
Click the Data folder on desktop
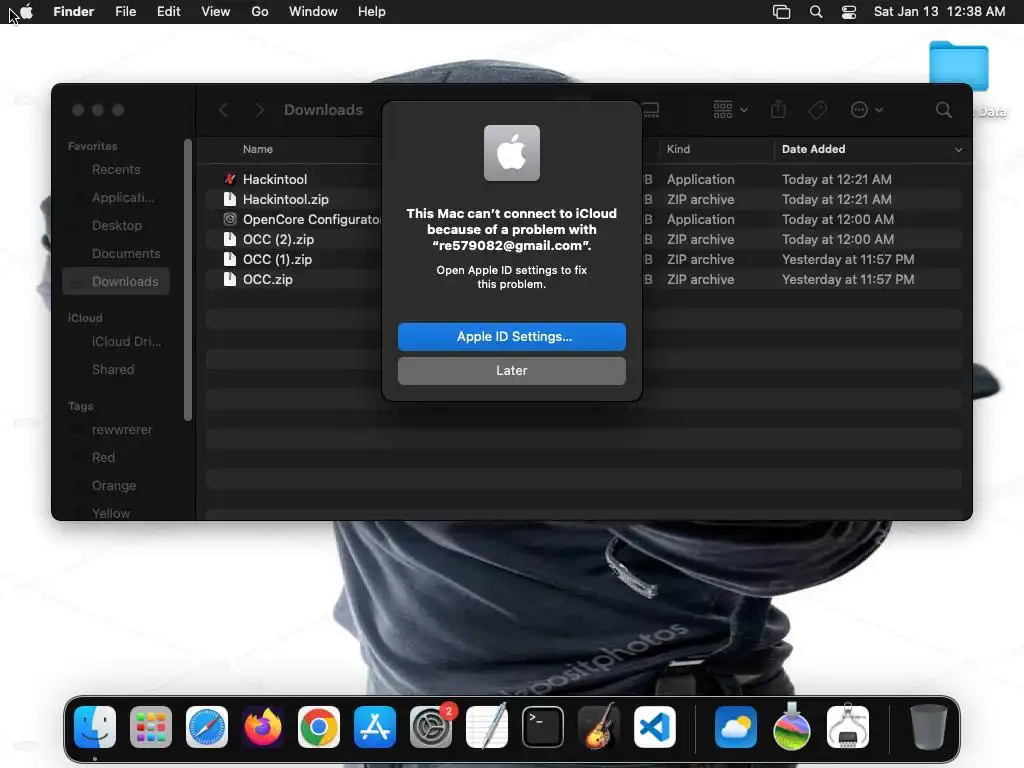tap(959, 67)
